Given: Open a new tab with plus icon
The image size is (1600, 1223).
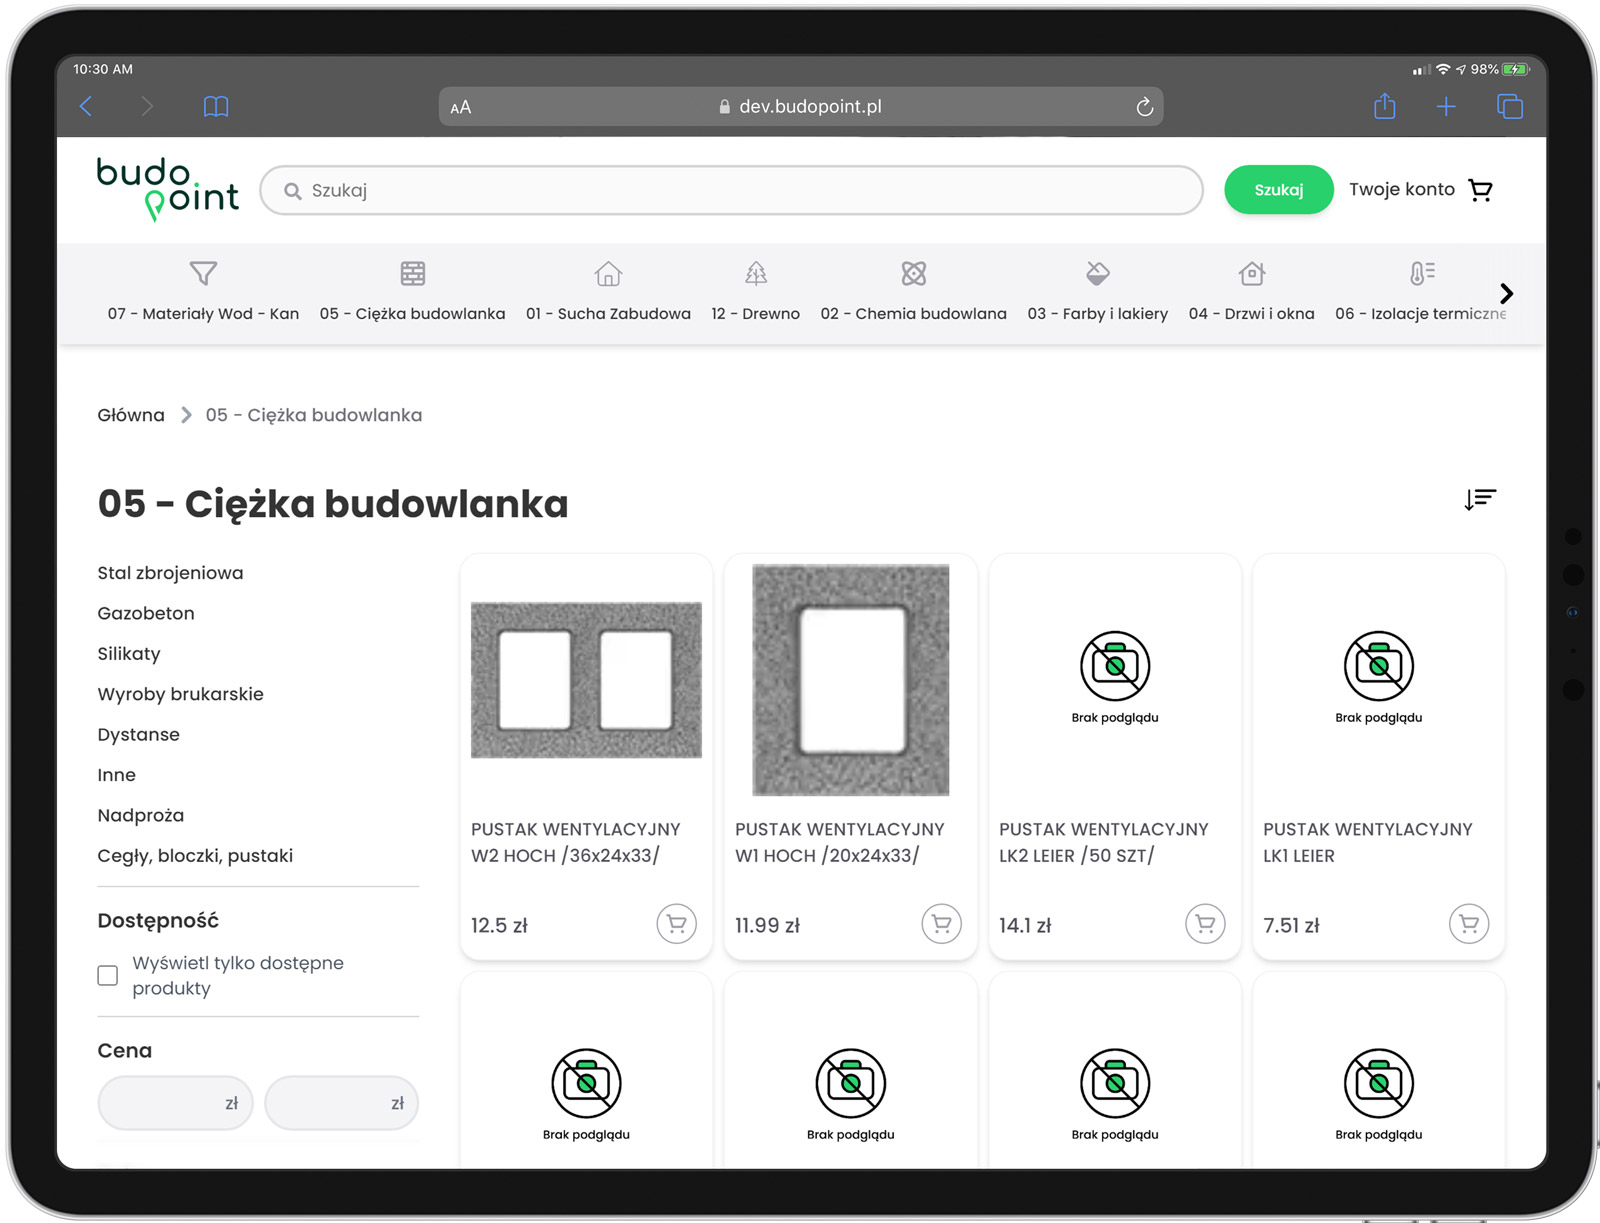Looking at the screenshot, I should click(x=1446, y=106).
